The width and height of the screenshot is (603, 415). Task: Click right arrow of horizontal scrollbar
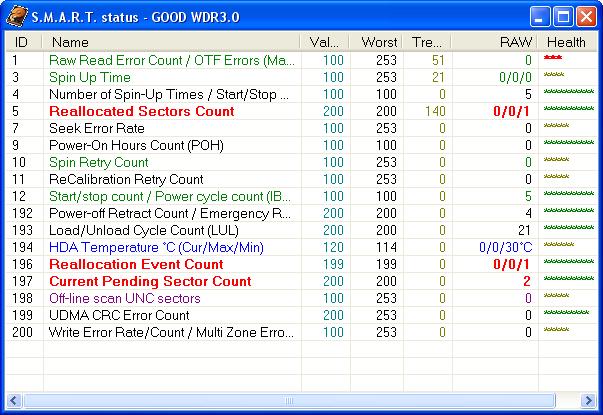point(588,401)
